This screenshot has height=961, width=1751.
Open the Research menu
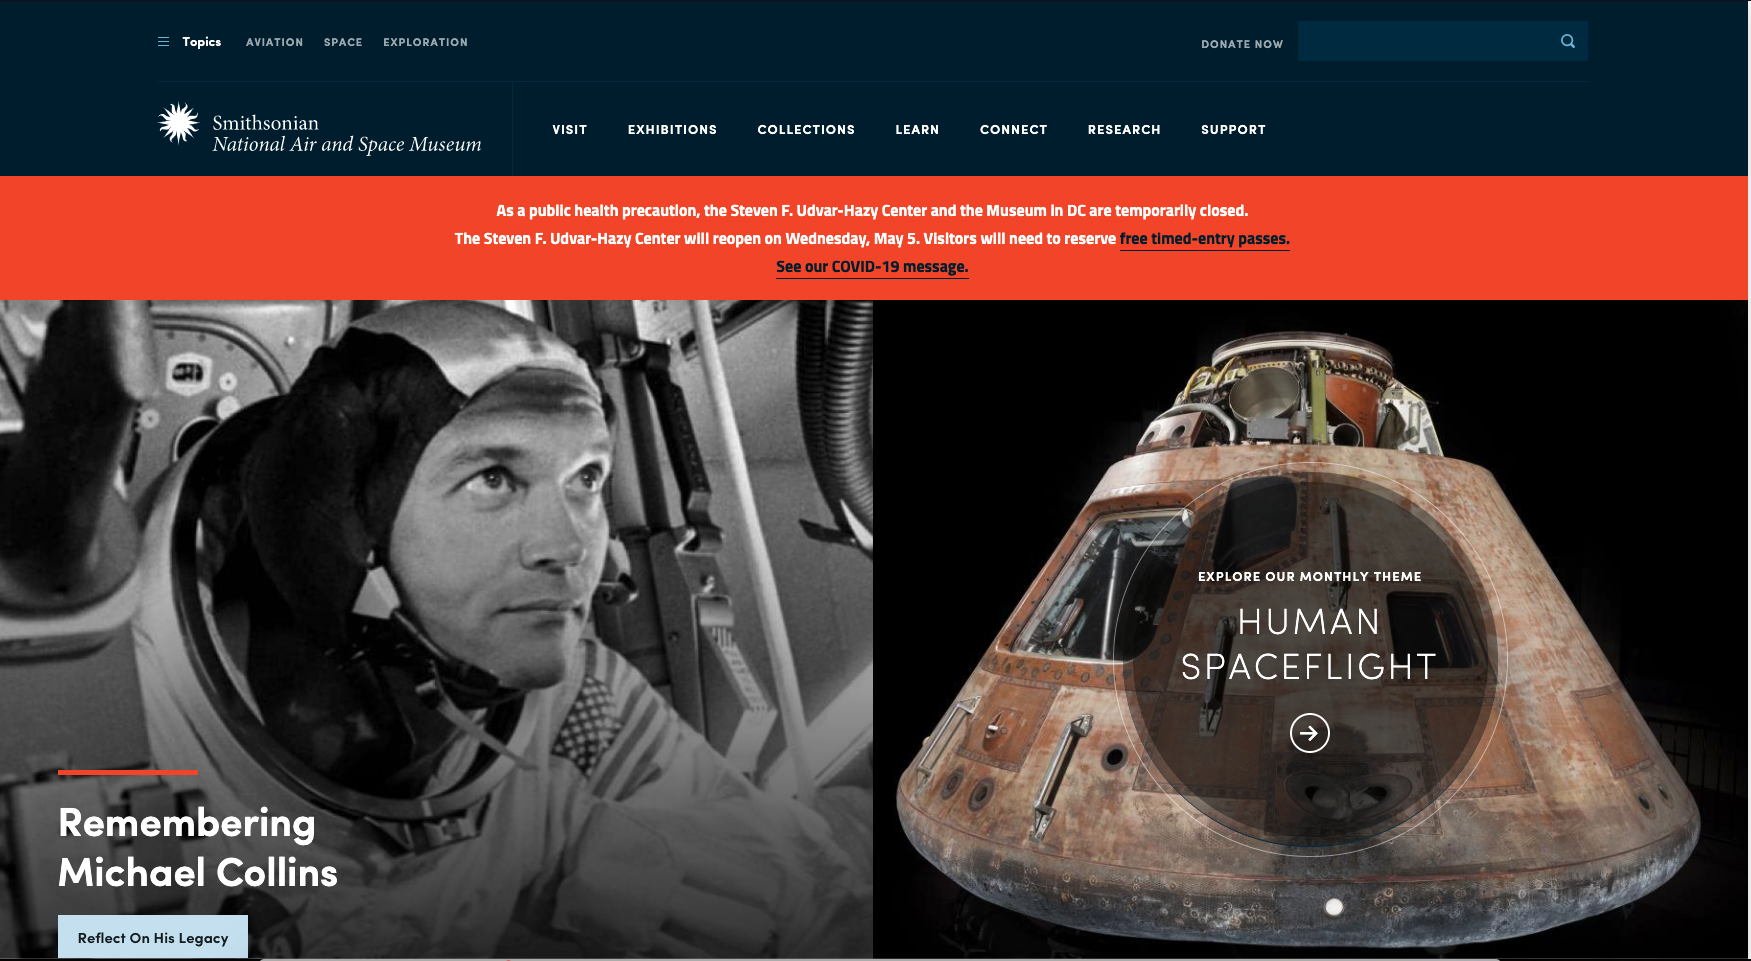tap(1124, 130)
